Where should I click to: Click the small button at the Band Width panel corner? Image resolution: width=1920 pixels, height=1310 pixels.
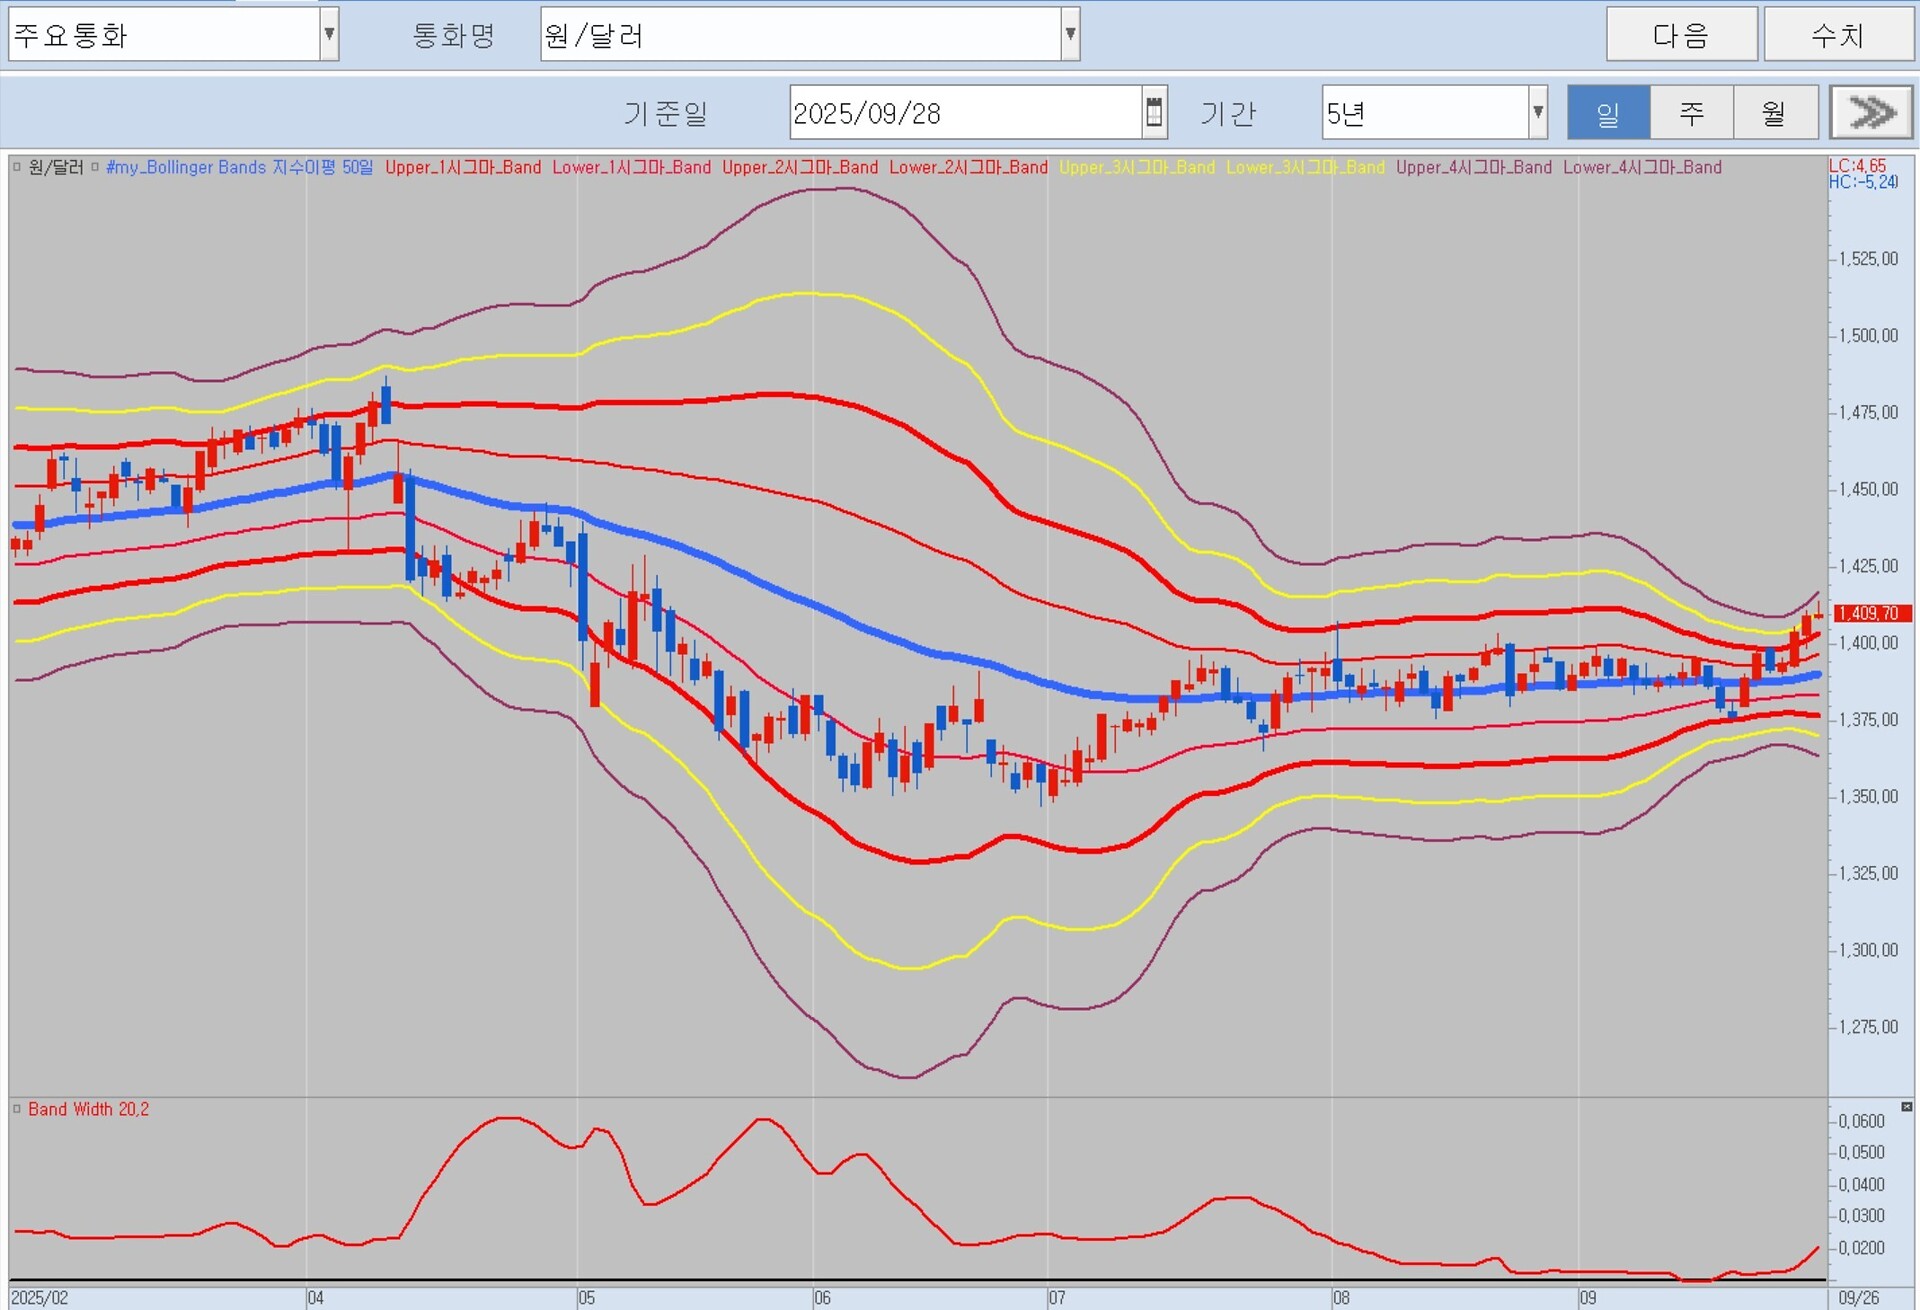(1906, 1107)
